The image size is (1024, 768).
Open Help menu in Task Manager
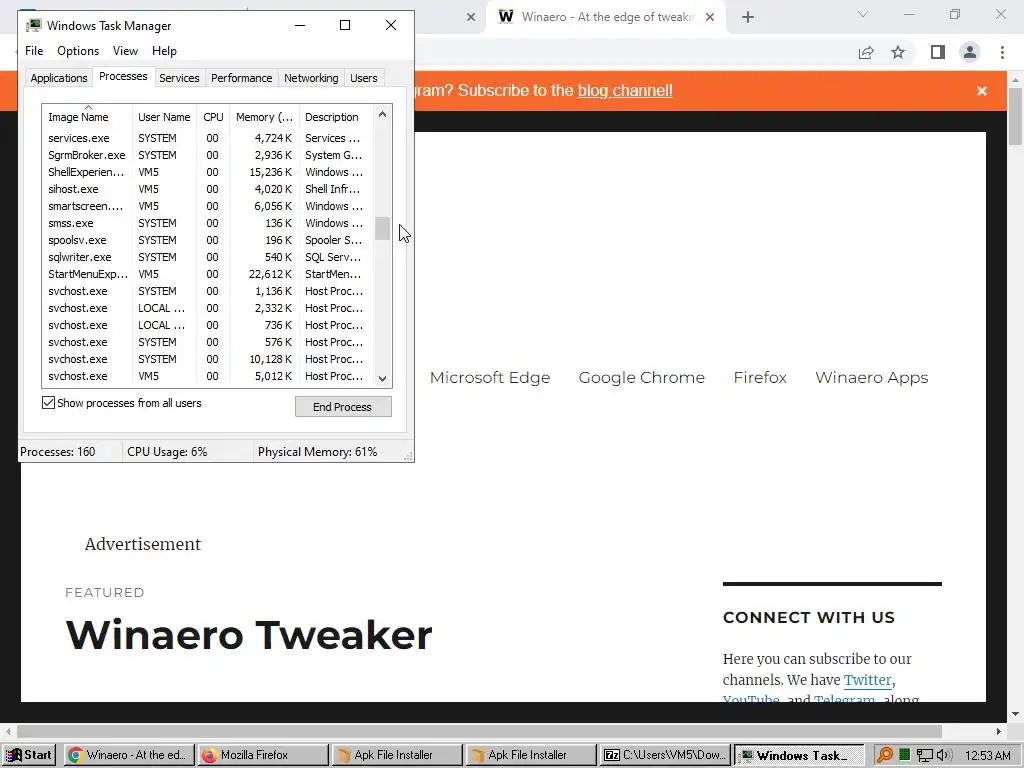pyautogui.click(x=164, y=51)
